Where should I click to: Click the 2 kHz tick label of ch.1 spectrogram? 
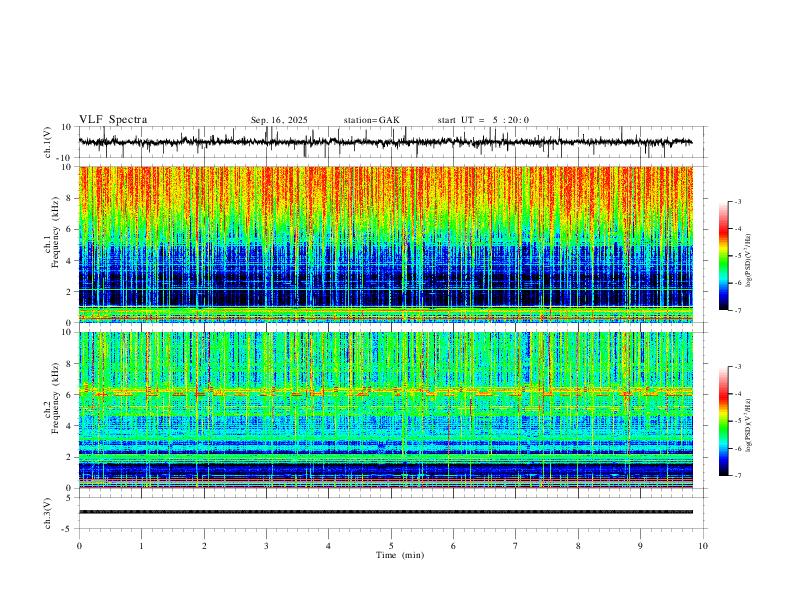[x=70, y=291]
